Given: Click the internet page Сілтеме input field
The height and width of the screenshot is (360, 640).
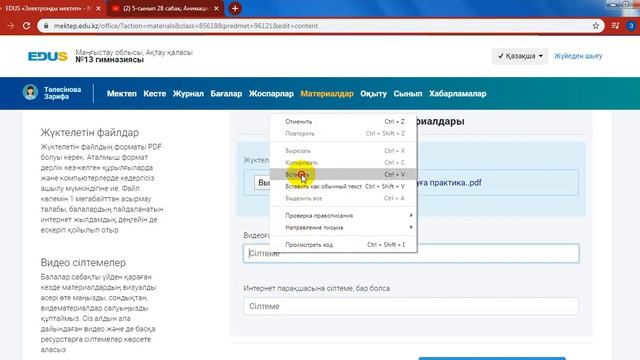Looking at the screenshot, I should pyautogui.click(x=411, y=306).
